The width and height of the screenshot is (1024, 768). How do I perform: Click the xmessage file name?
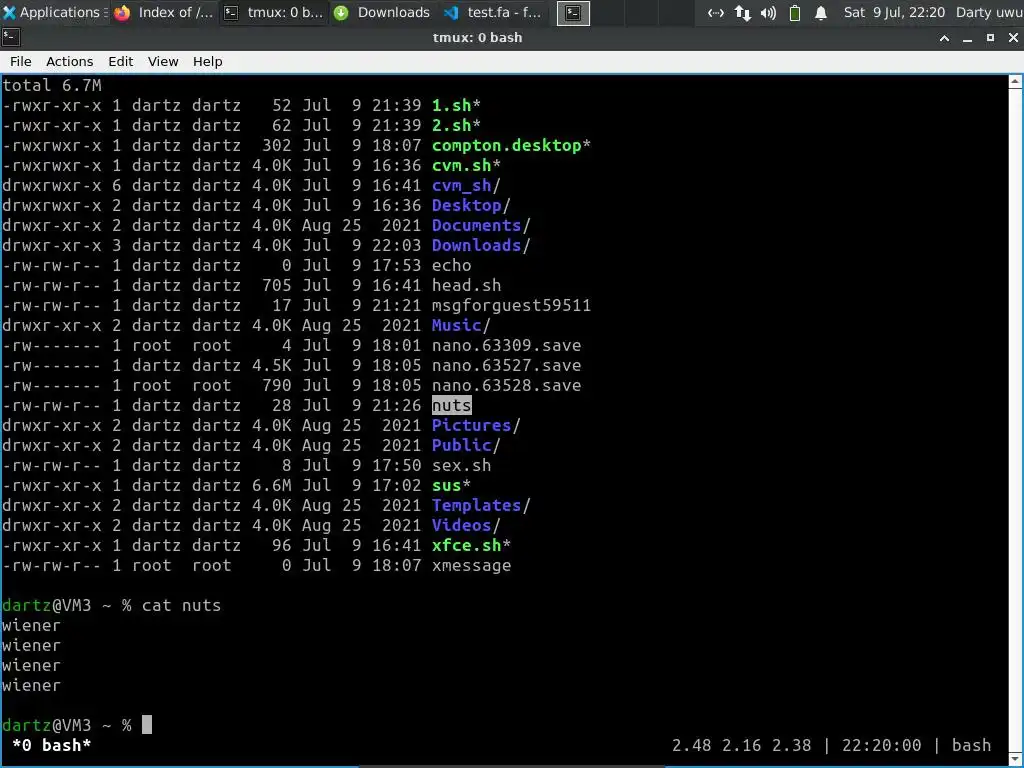tap(472, 565)
